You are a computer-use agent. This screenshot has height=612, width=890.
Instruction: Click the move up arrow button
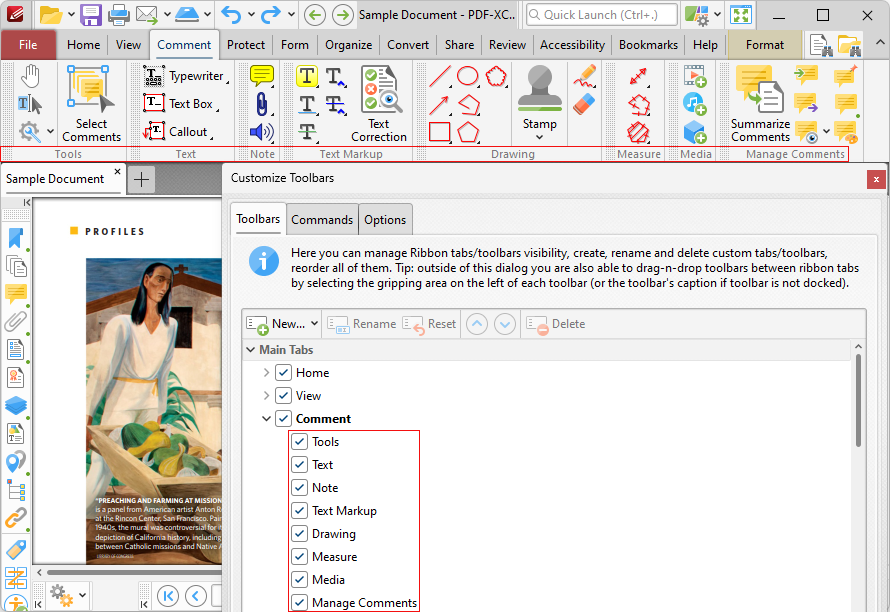[x=477, y=324]
